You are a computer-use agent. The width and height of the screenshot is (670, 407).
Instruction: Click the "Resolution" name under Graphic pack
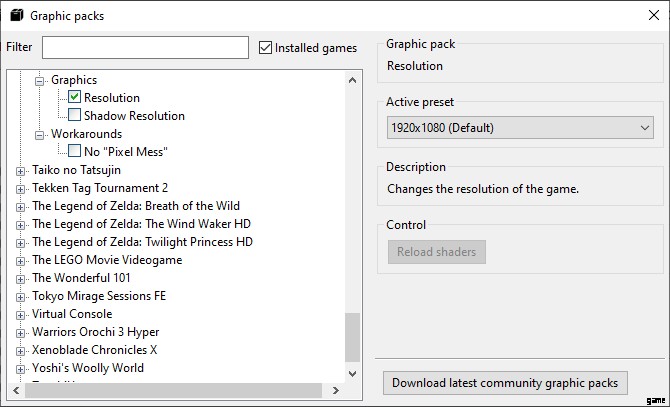414,66
